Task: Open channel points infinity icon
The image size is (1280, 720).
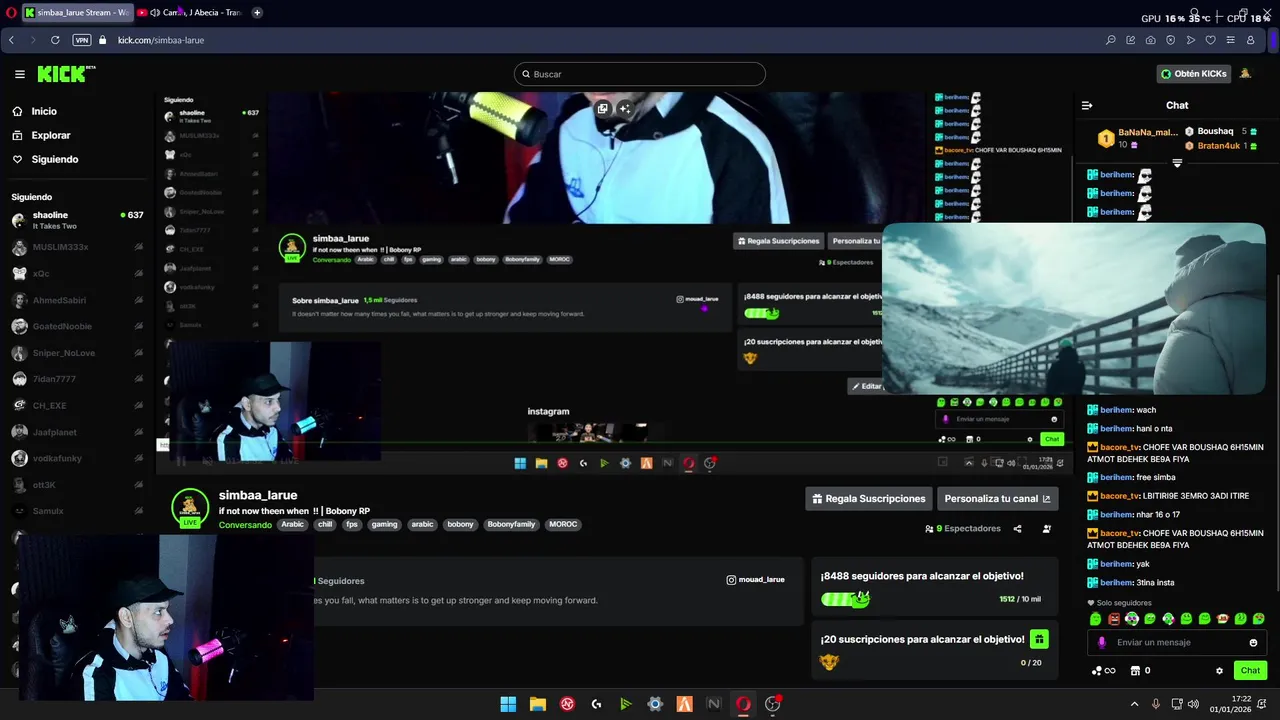Action: 1104,671
